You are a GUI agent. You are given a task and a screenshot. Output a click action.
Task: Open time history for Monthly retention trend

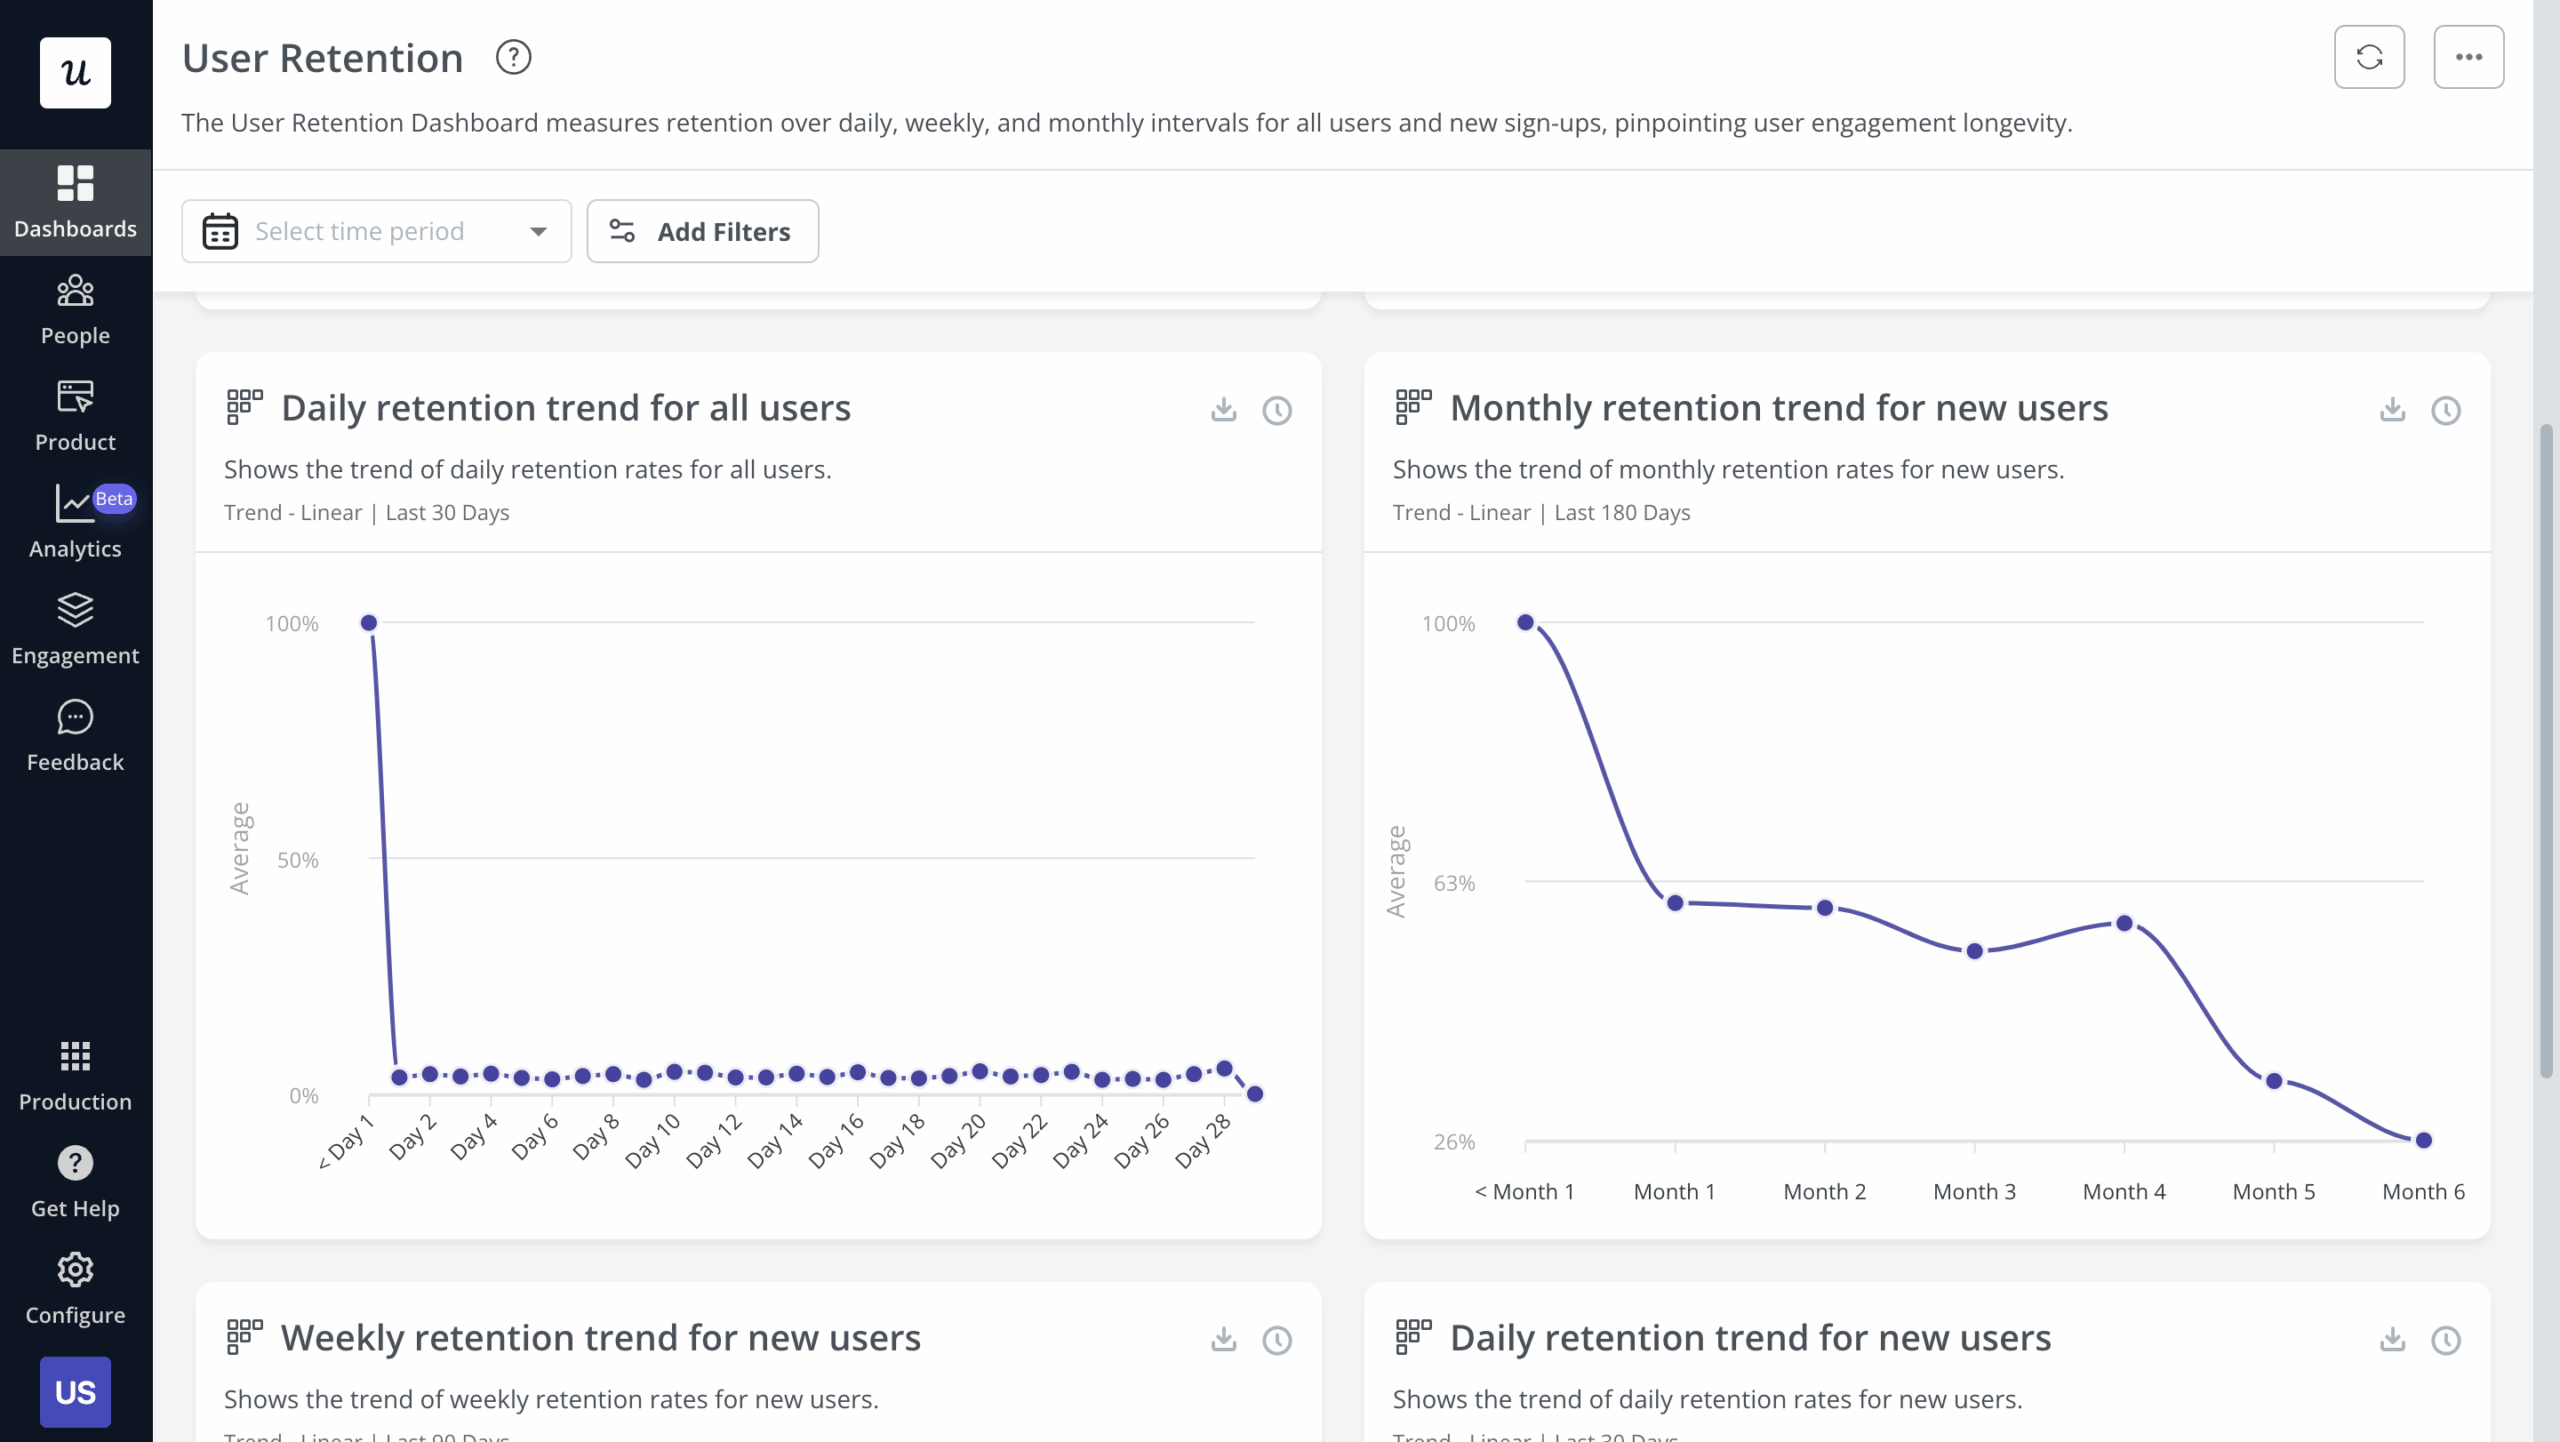pos(2445,410)
